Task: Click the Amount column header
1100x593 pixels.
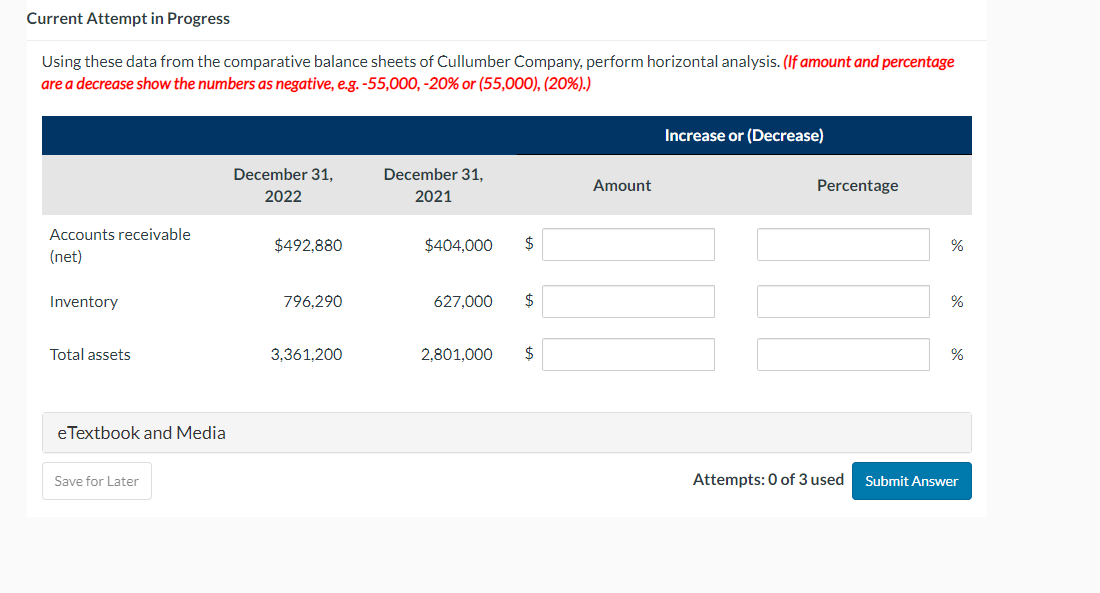Action: (622, 185)
